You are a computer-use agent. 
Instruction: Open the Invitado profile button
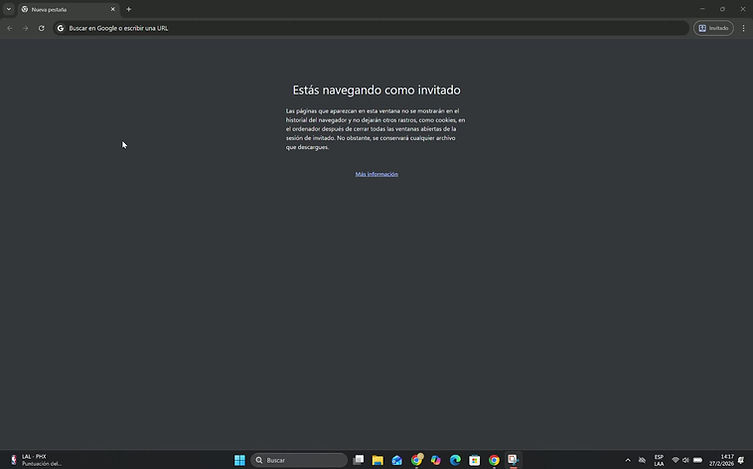(x=713, y=28)
